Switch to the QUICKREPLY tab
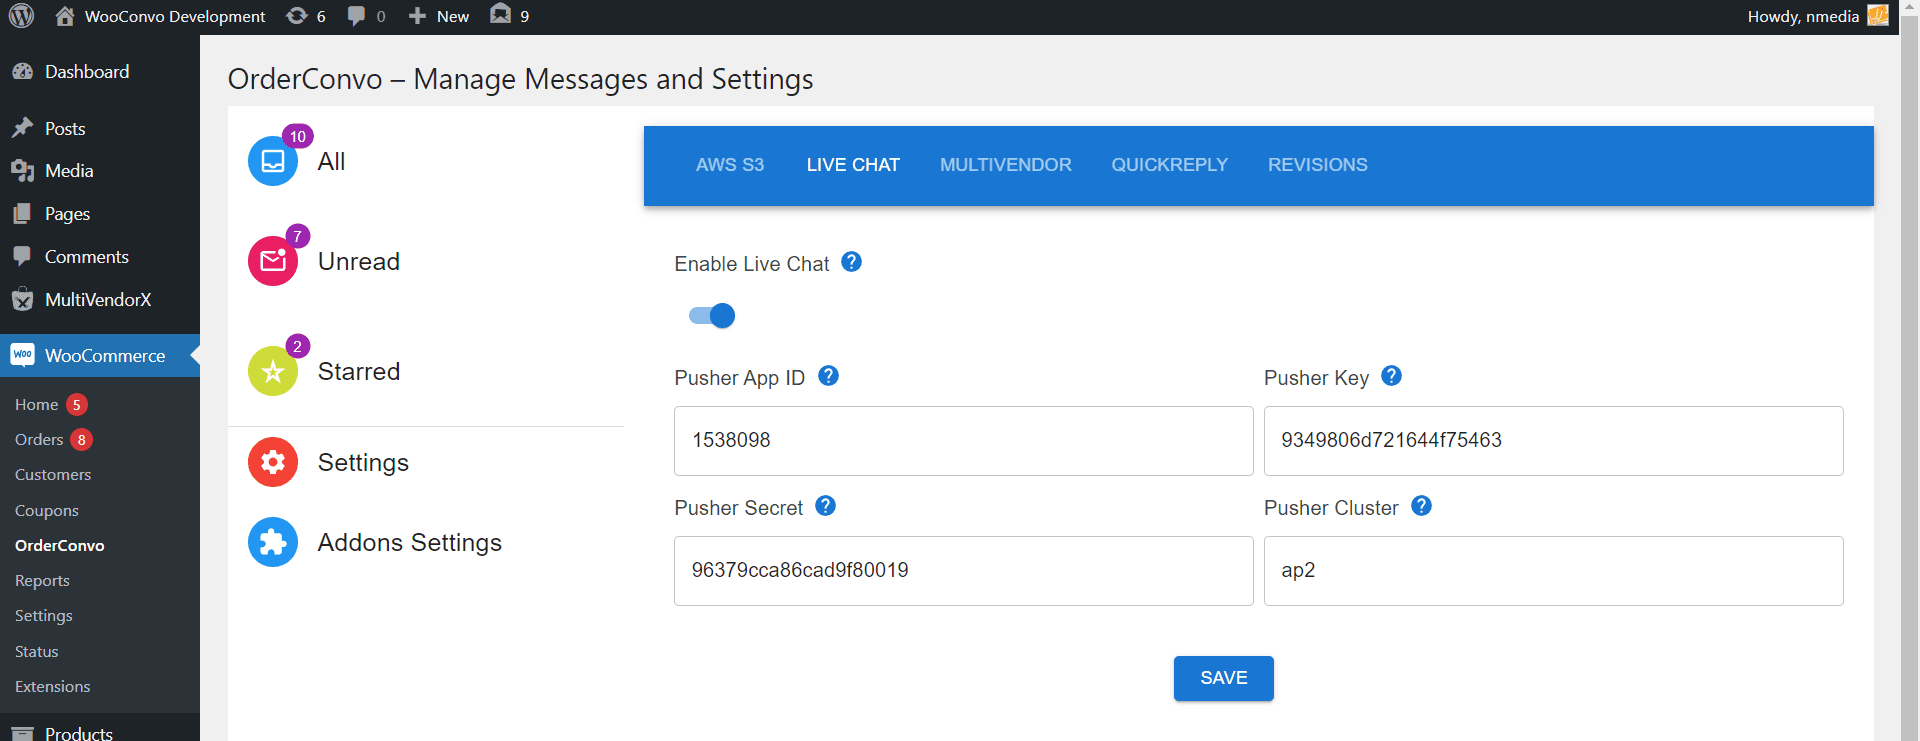This screenshot has height=741, width=1920. (x=1170, y=165)
